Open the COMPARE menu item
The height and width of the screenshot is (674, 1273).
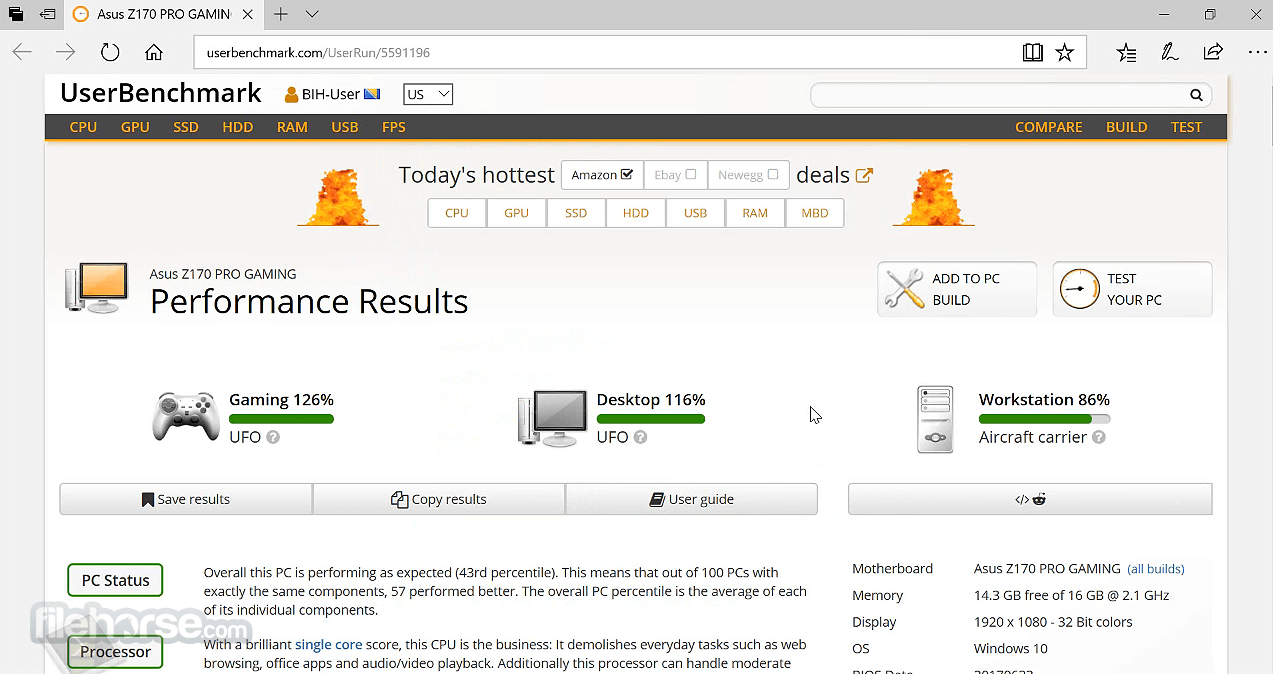pyautogui.click(x=1049, y=127)
